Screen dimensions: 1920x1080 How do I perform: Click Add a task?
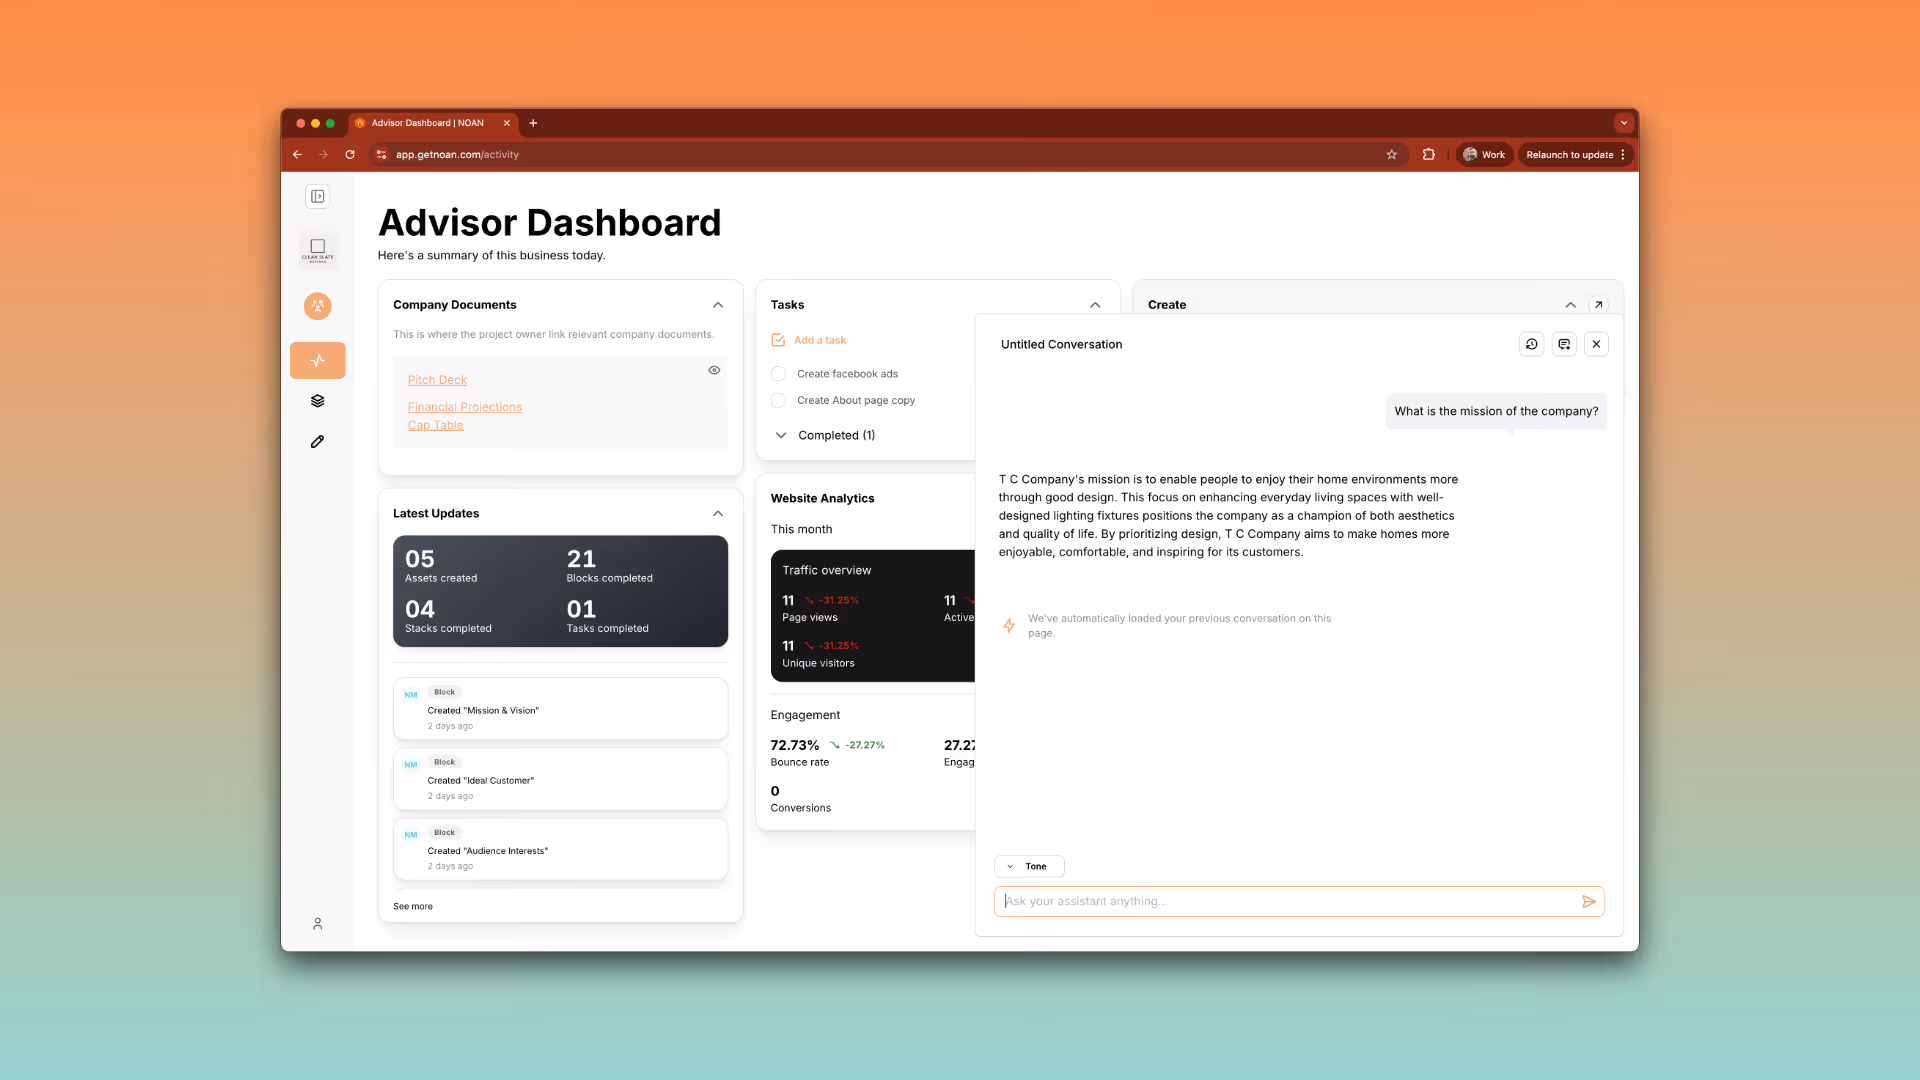pos(819,340)
